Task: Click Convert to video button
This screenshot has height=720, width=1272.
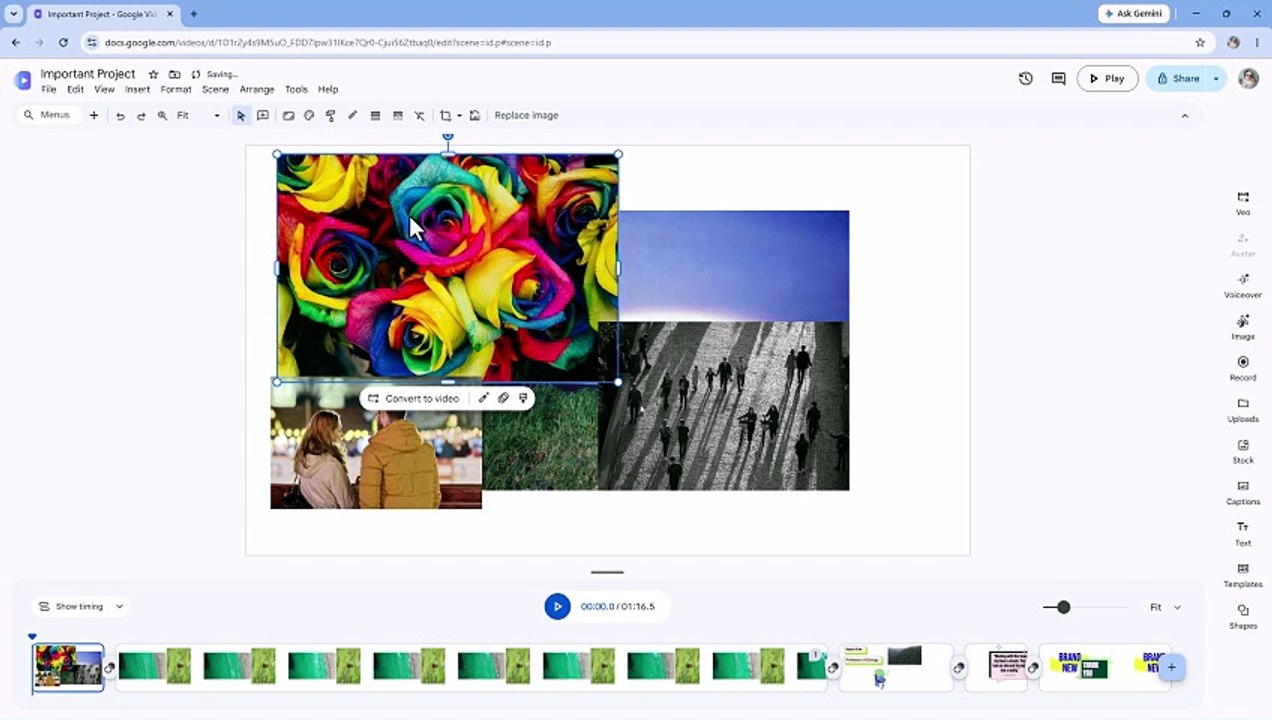Action: (413, 398)
